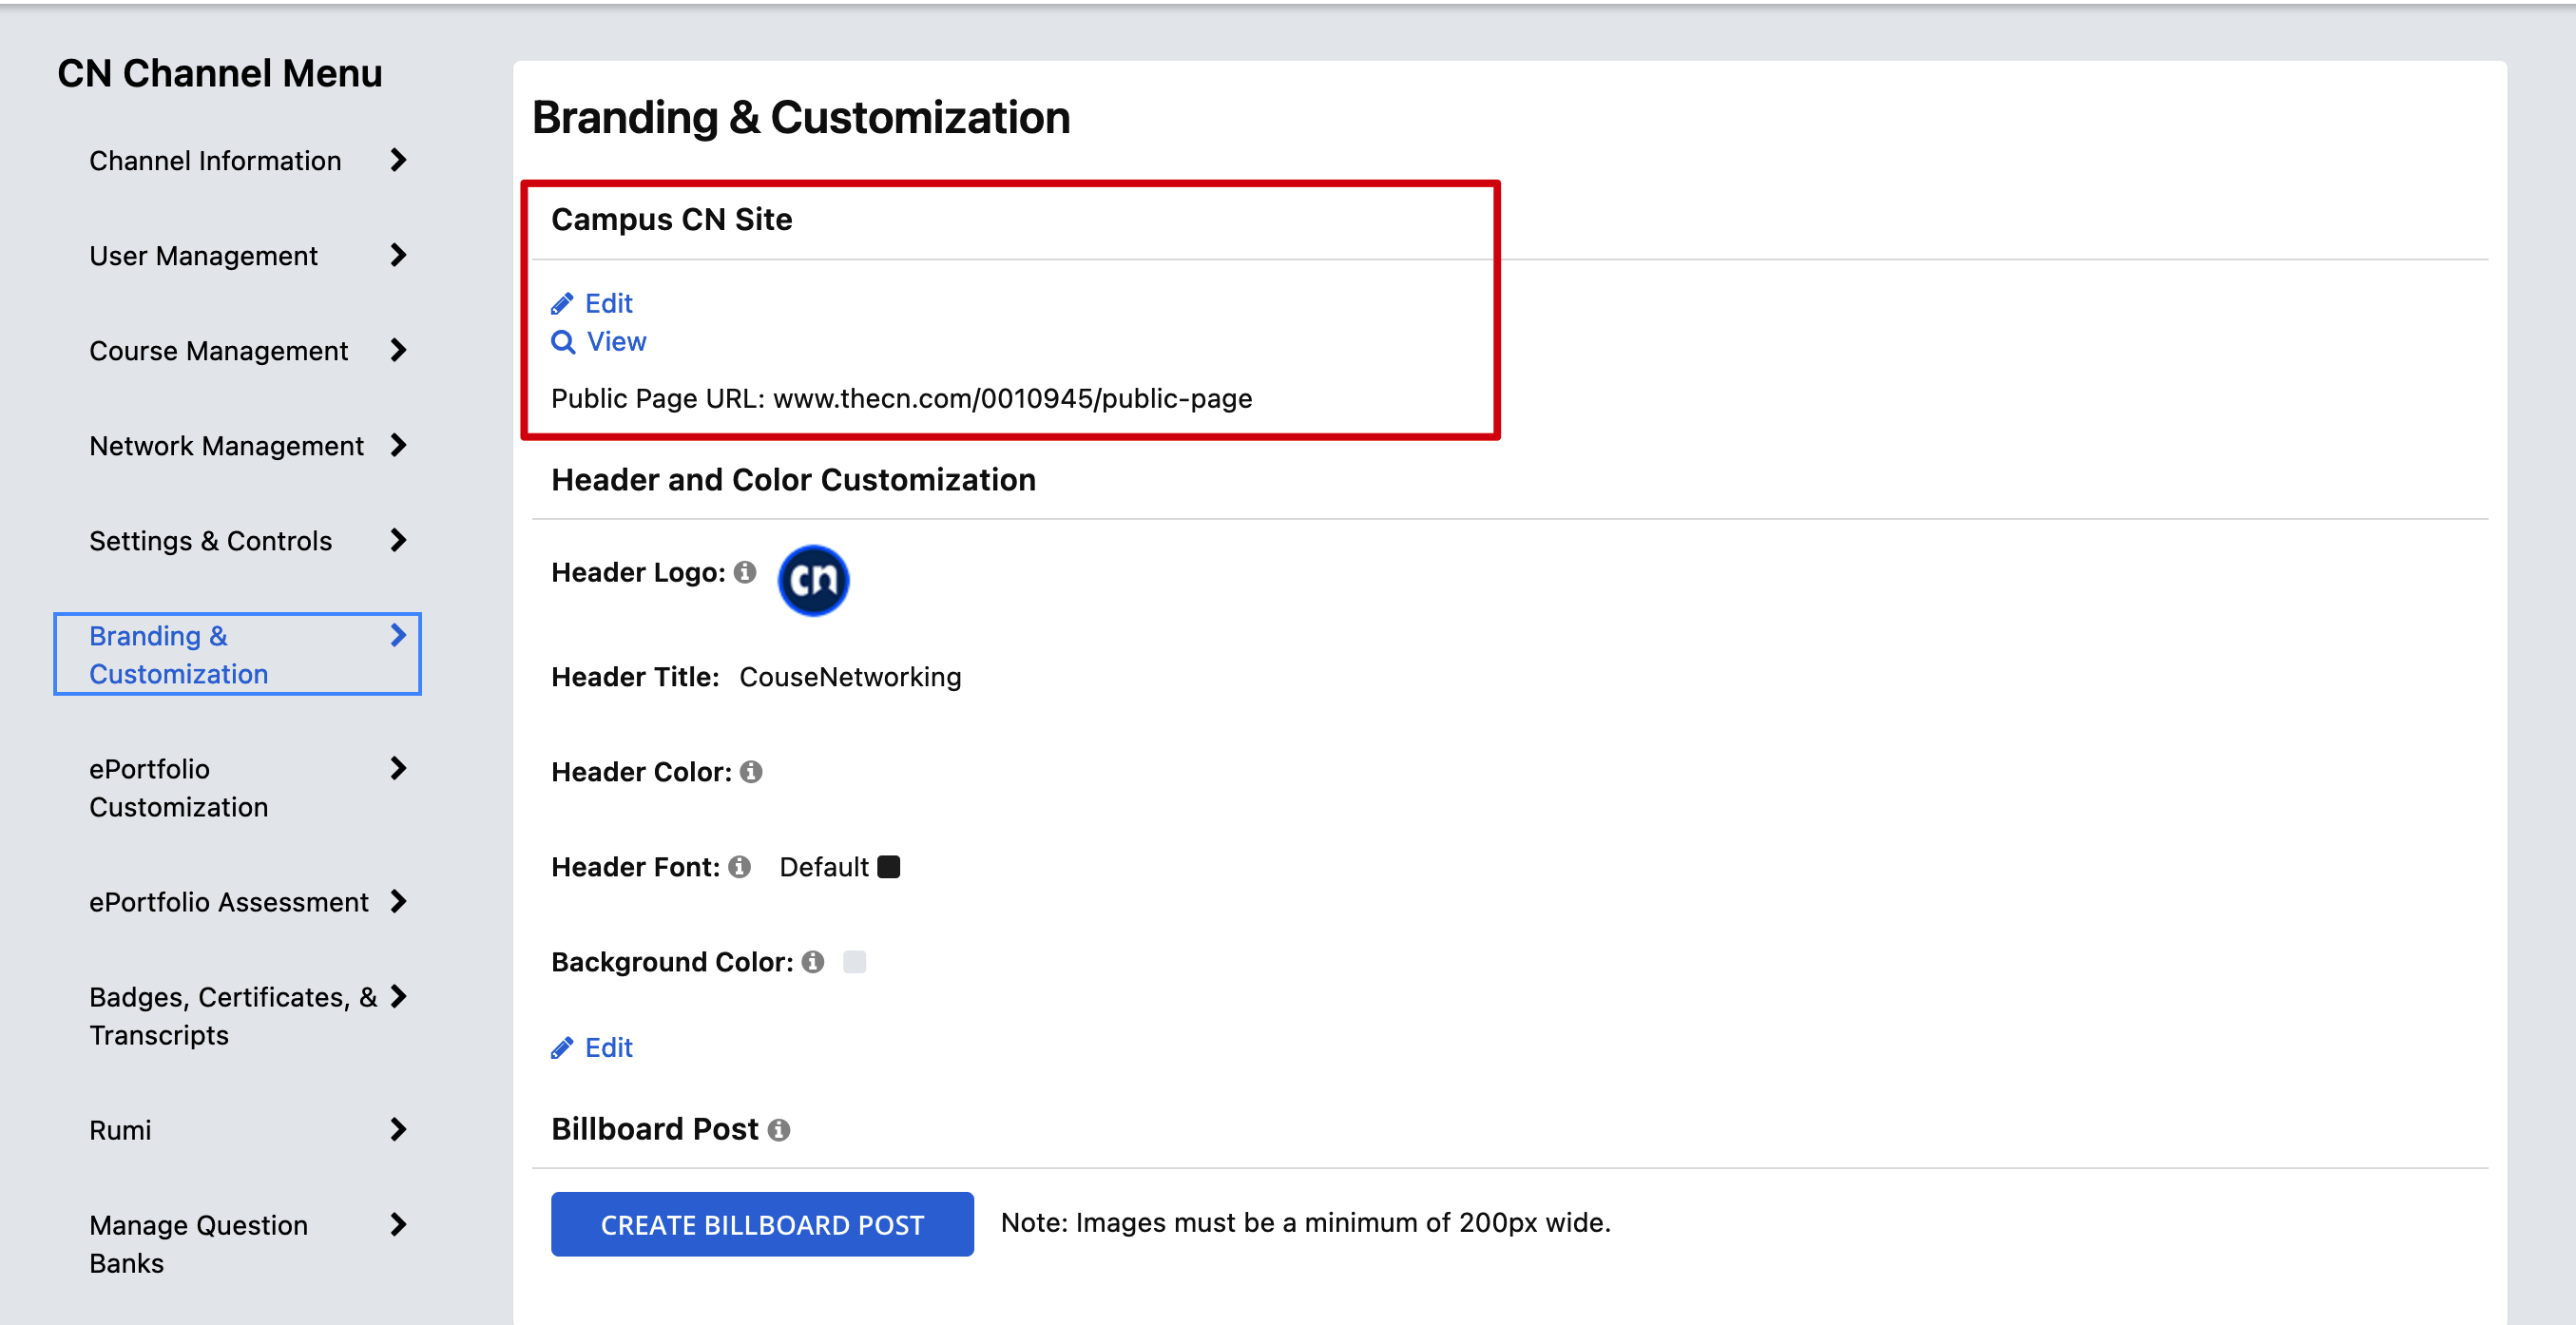Click pencil icon beside Campus CN Site Edit
The height and width of the screenshot is (1325, 2576).
[x=562, y=303]
